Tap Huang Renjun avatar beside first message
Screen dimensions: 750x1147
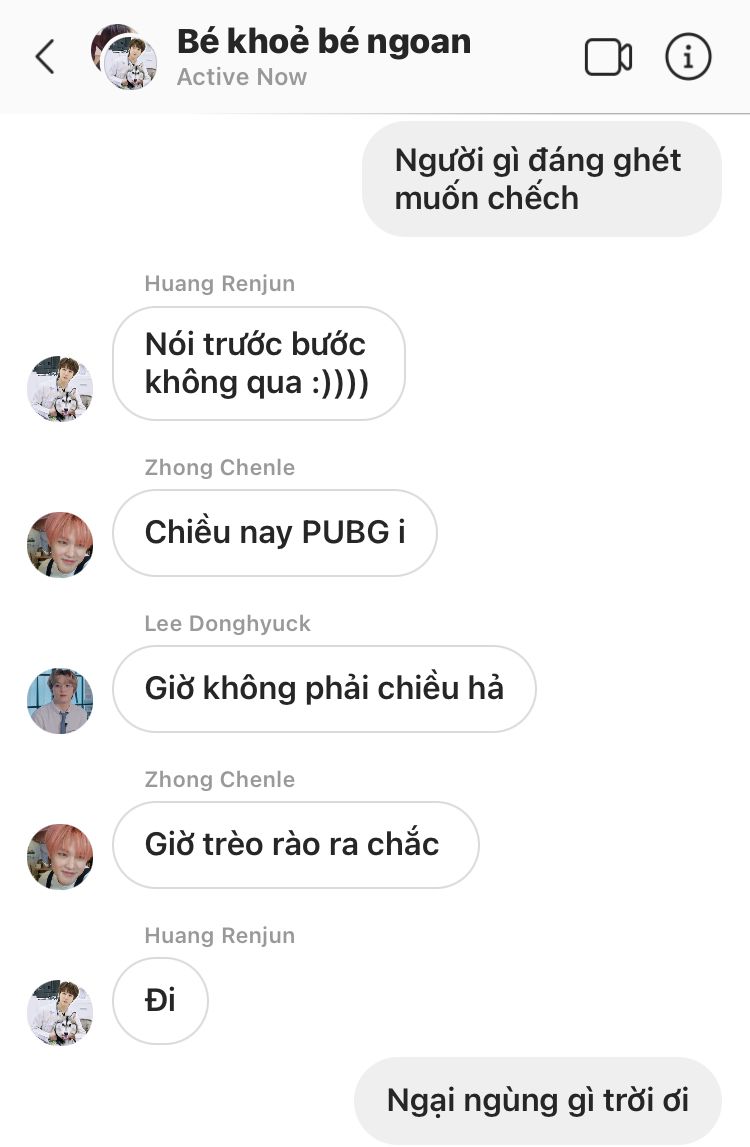pyautogui.click(x=60, y=388)
